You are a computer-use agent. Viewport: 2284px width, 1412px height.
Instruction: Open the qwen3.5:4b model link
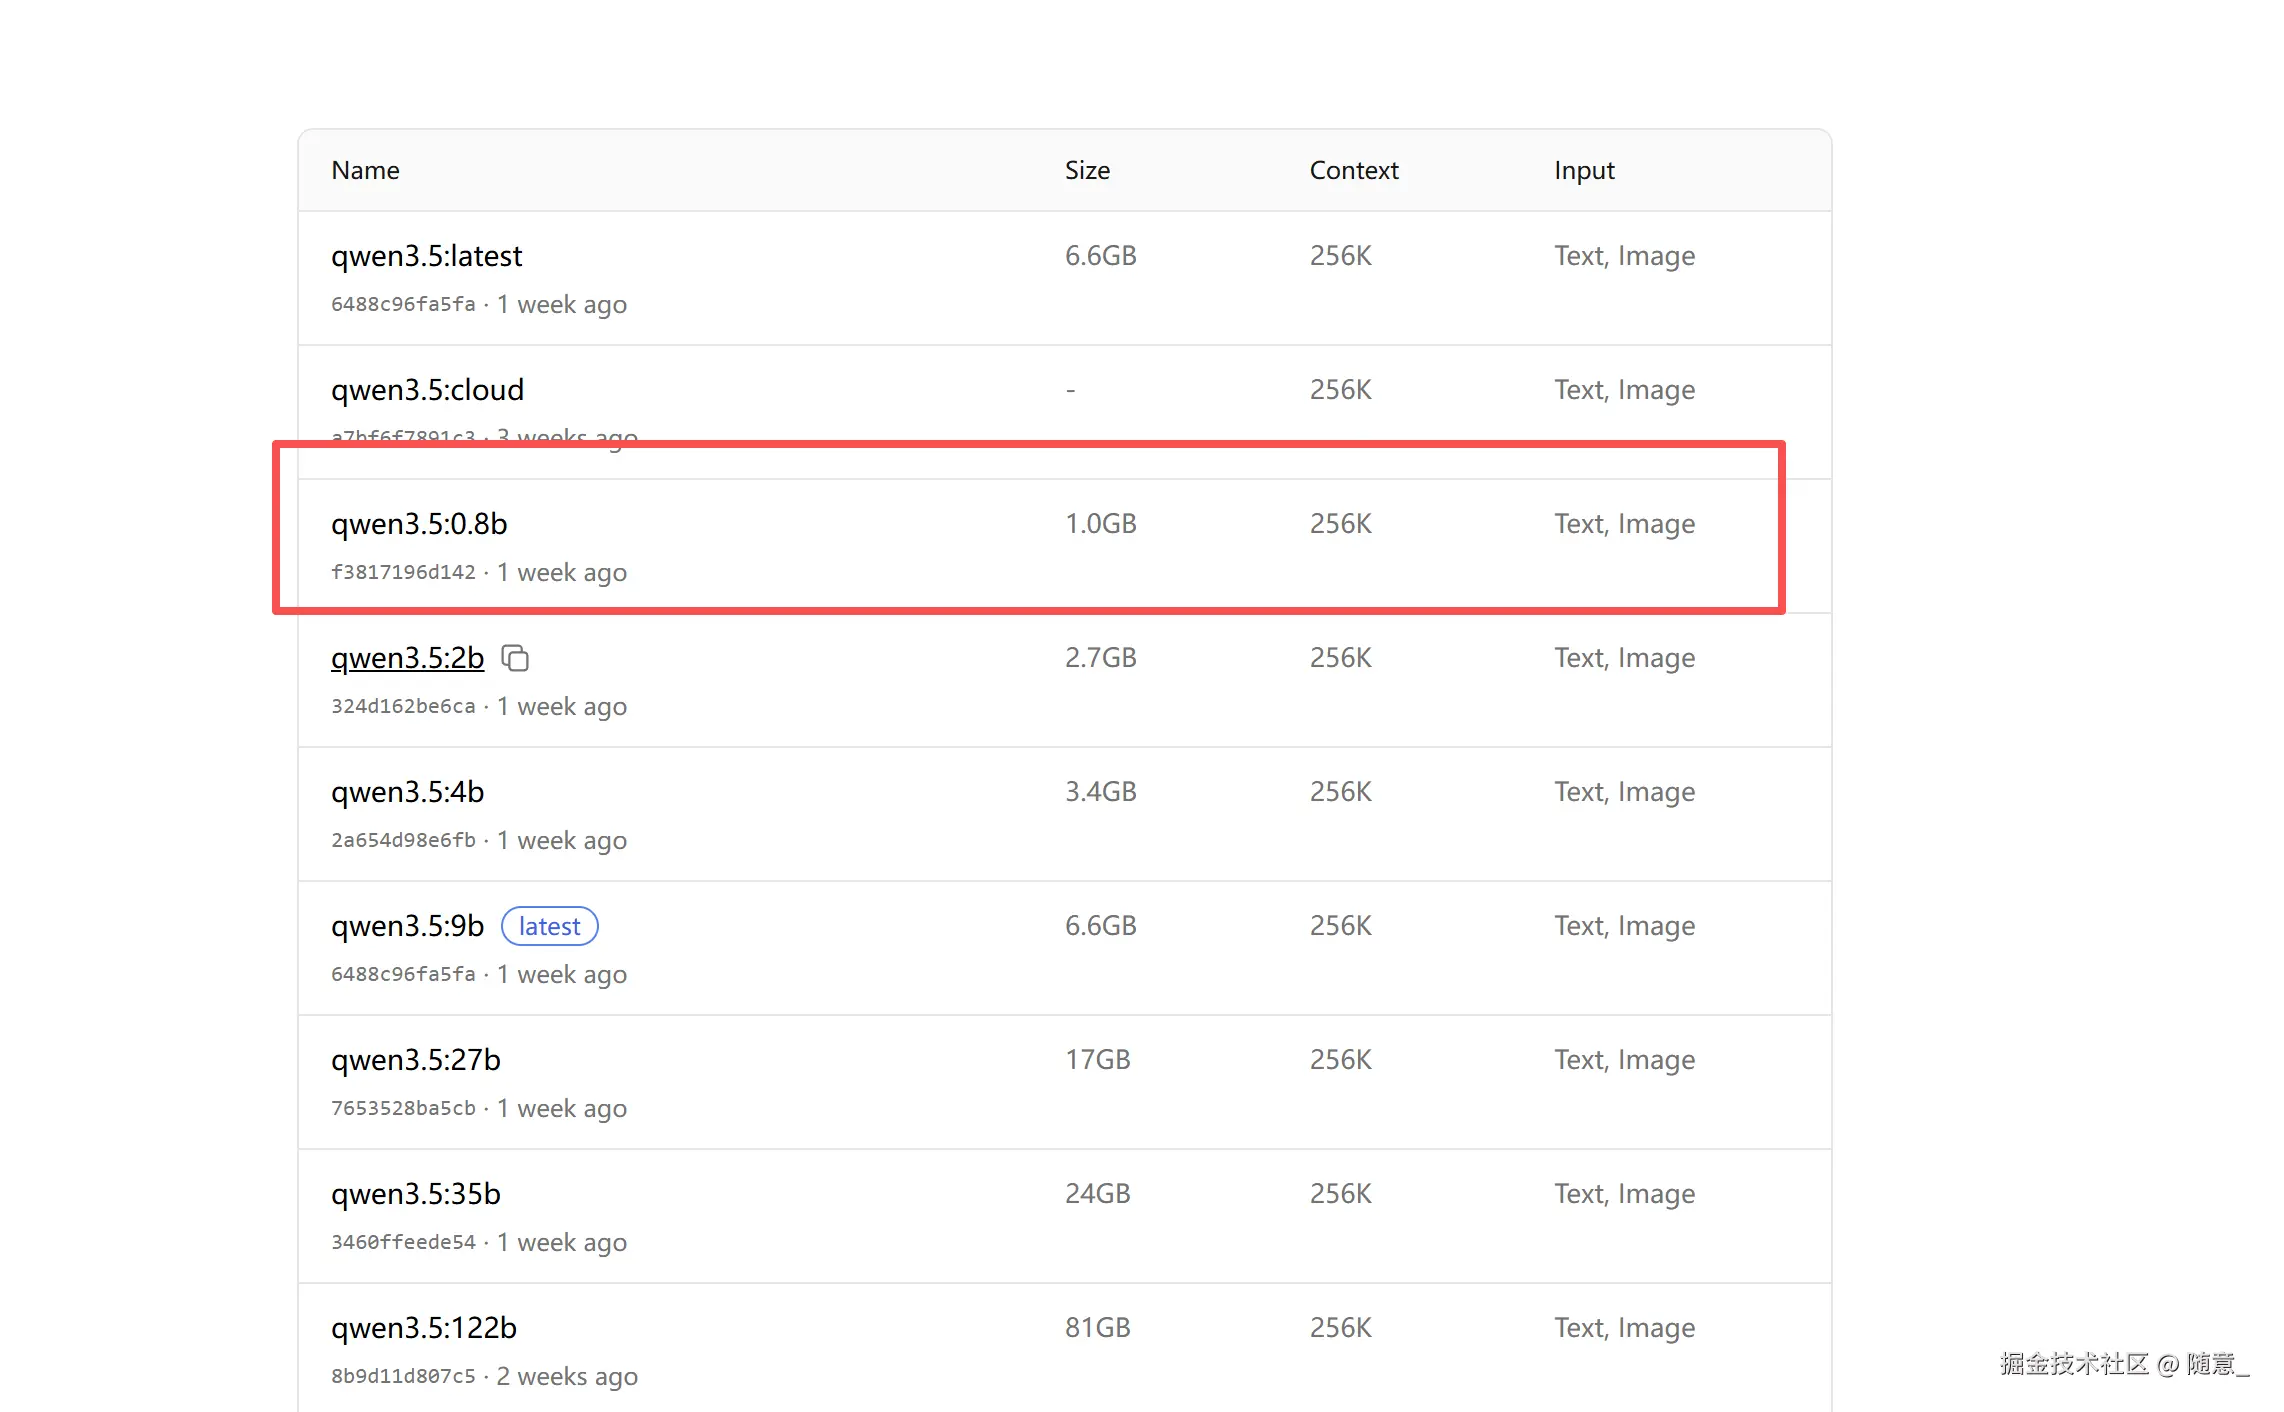click(407, 792)
